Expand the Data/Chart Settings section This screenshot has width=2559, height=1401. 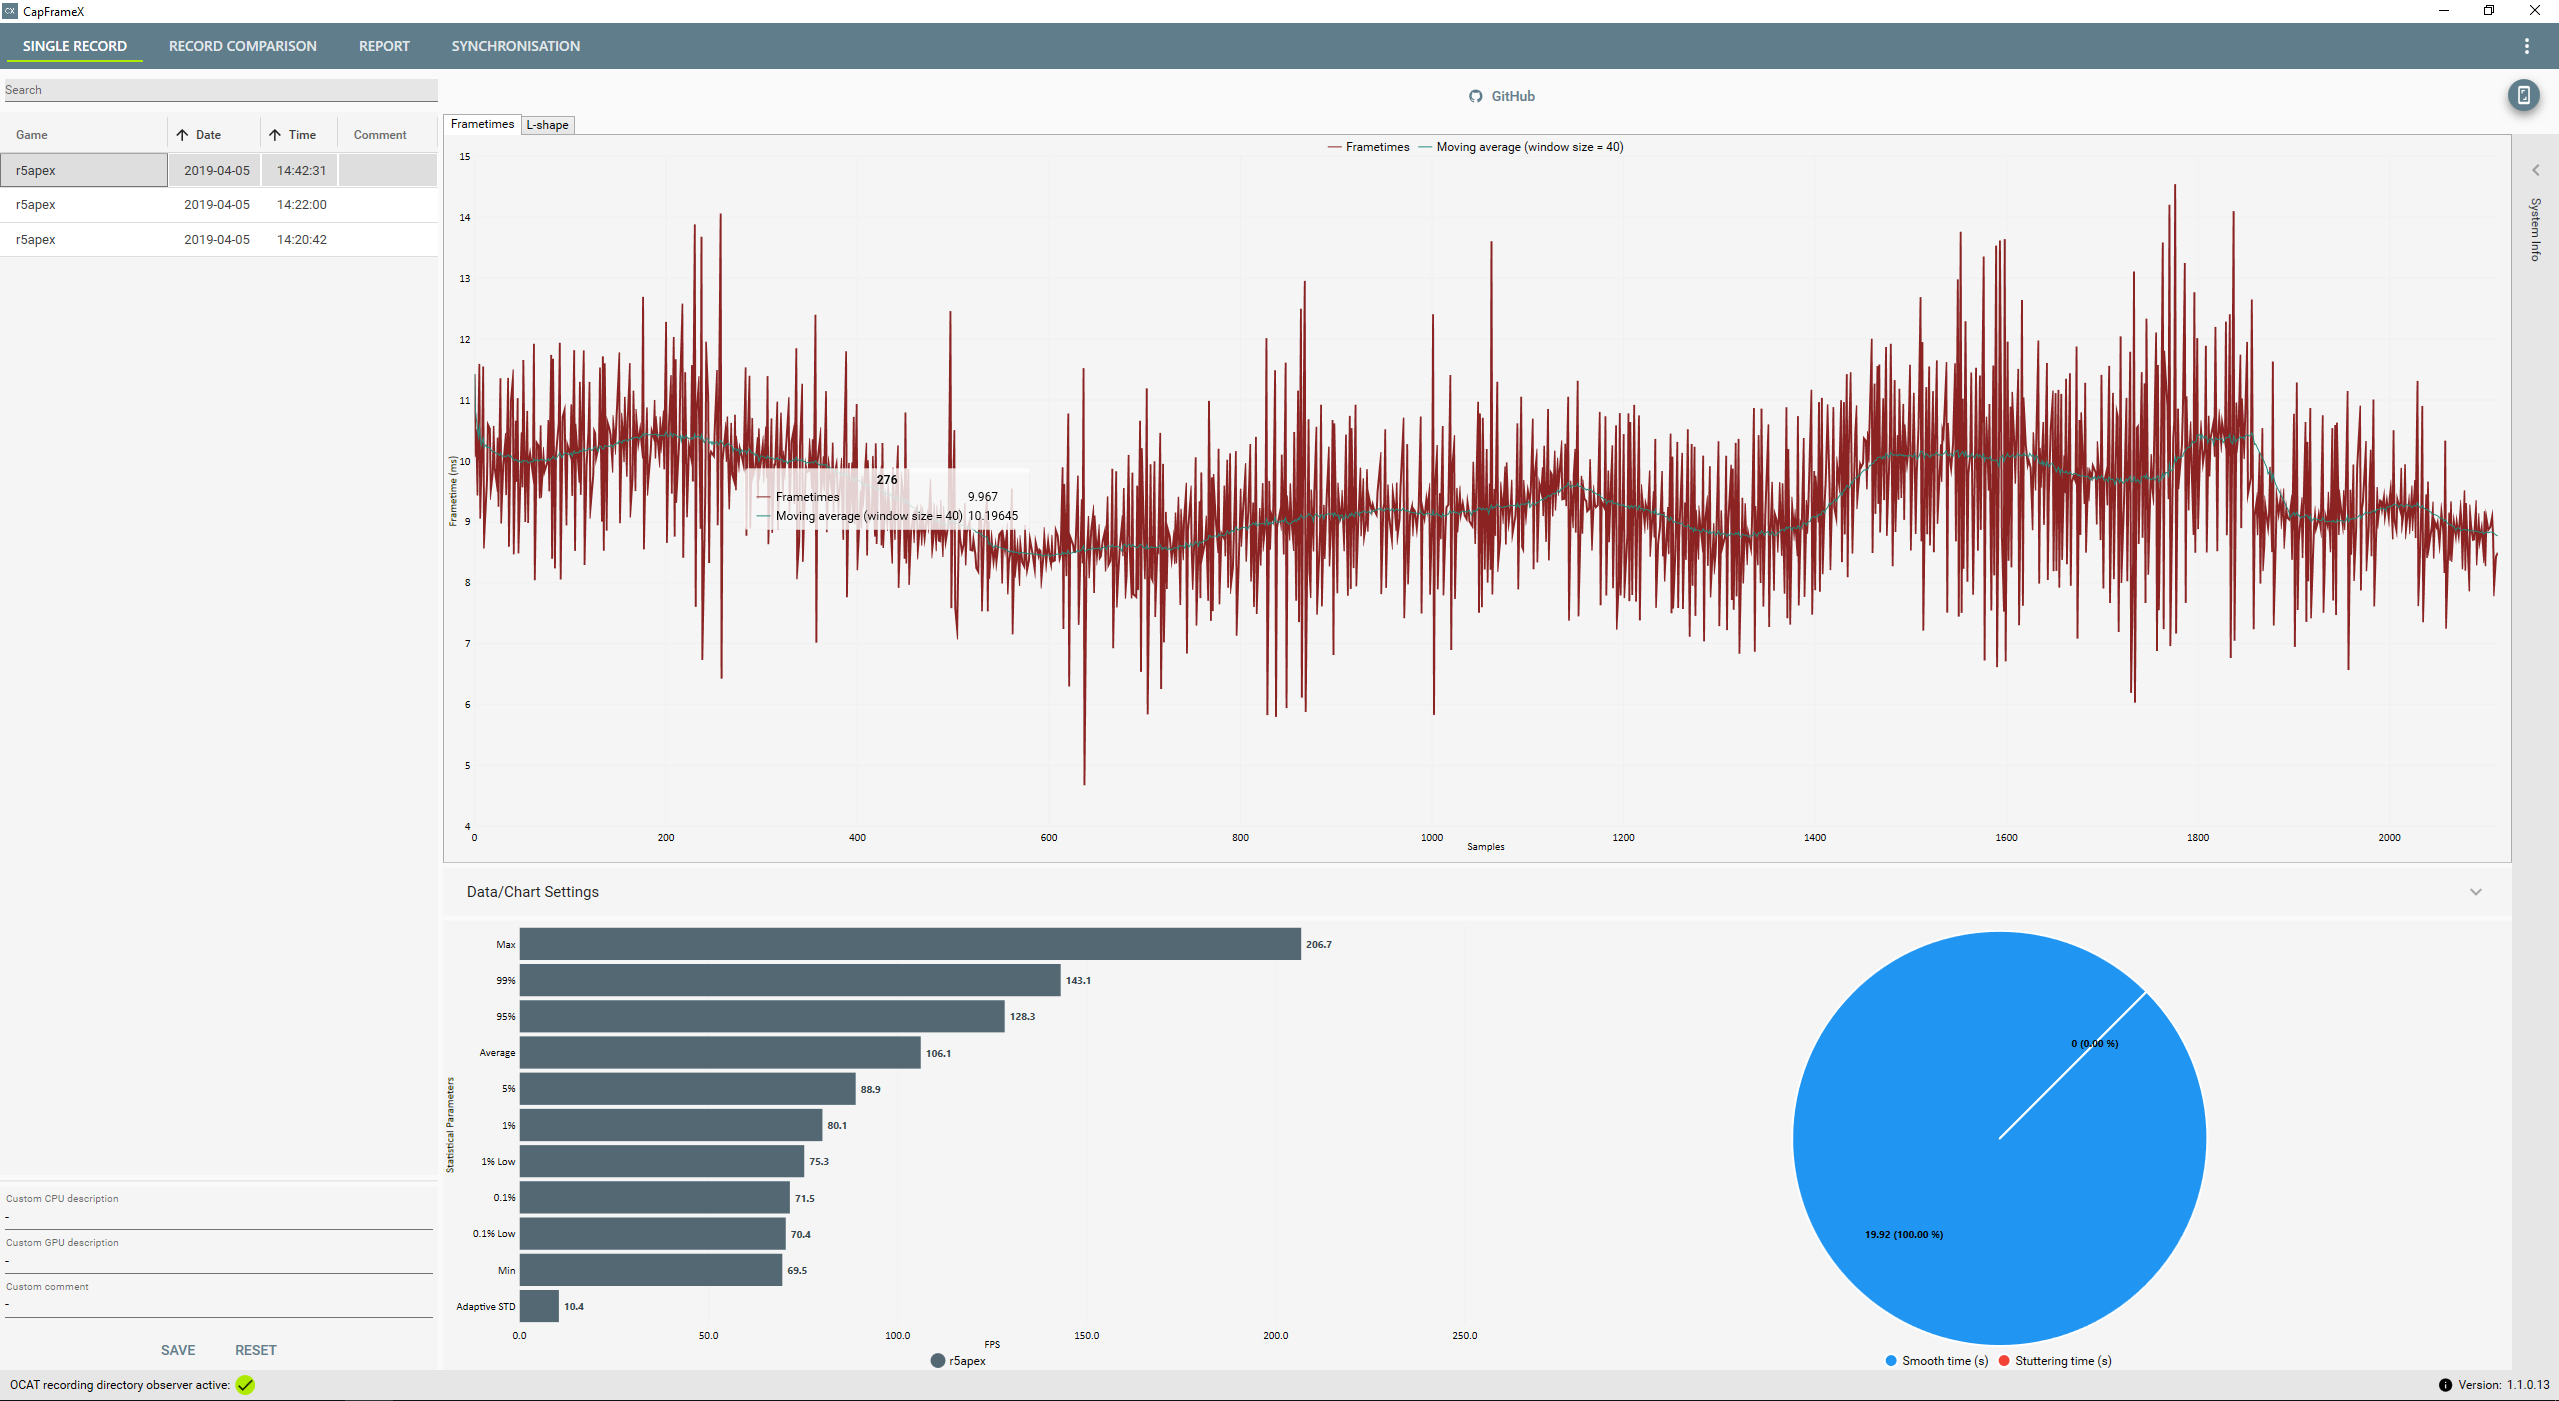2475,892
